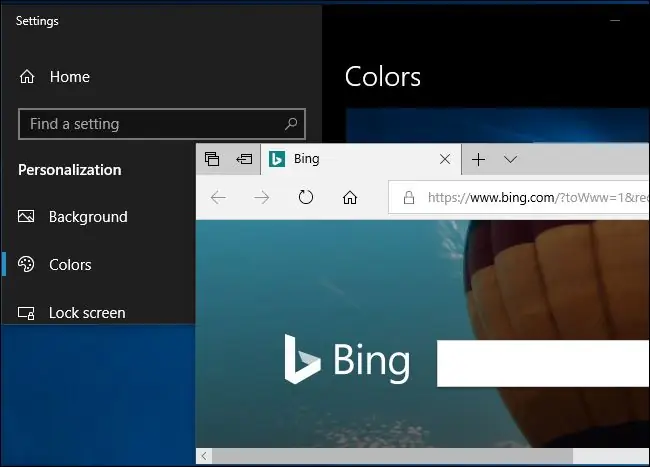
Task: Go forward in Edge browser
Action: coord(262,198)
